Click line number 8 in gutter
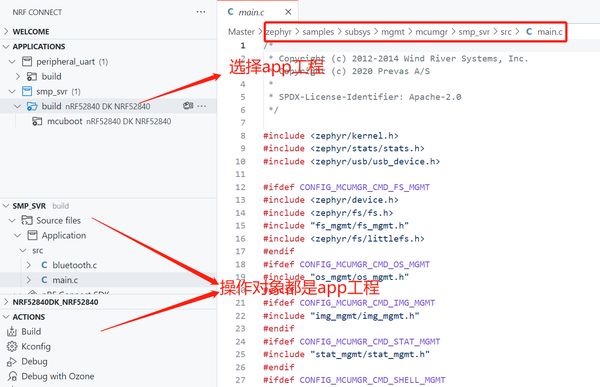The image size is (600, 387). click(x=243, y=136)
